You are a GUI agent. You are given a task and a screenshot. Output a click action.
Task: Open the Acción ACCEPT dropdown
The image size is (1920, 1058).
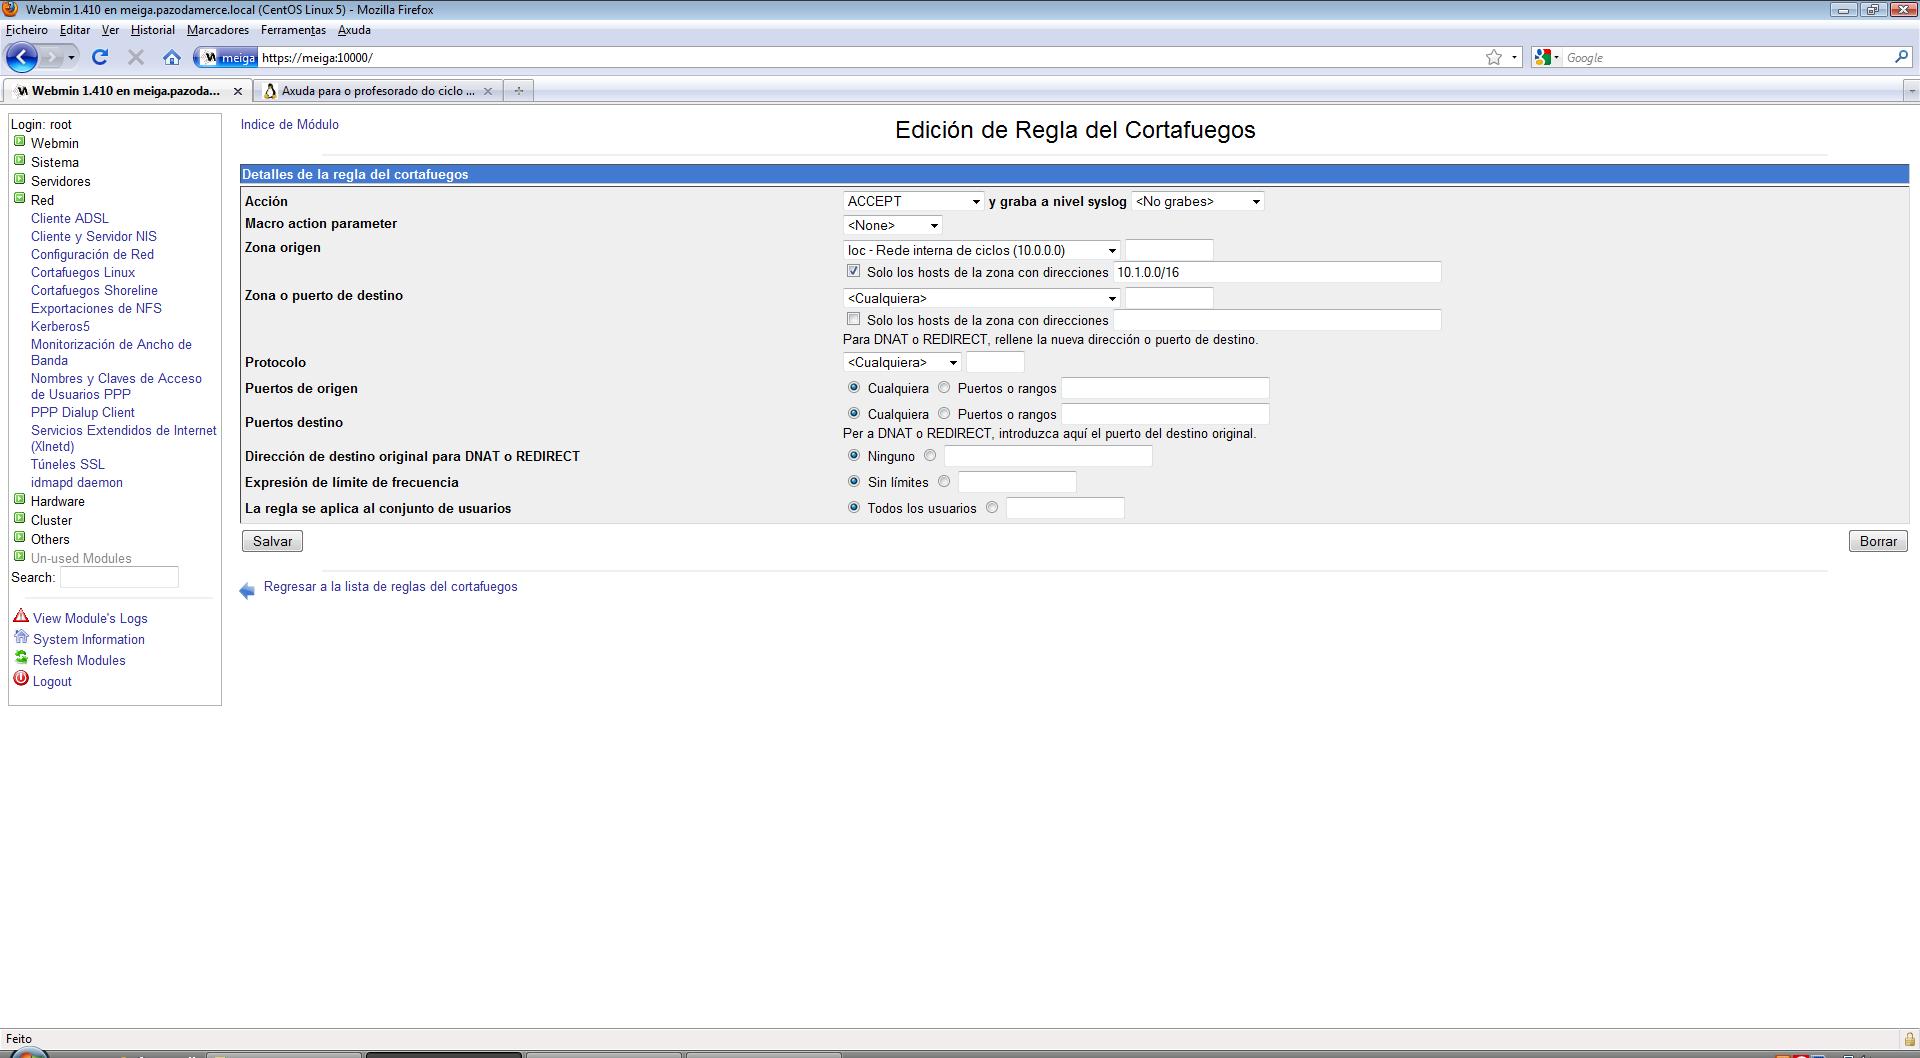coord(913,201)
